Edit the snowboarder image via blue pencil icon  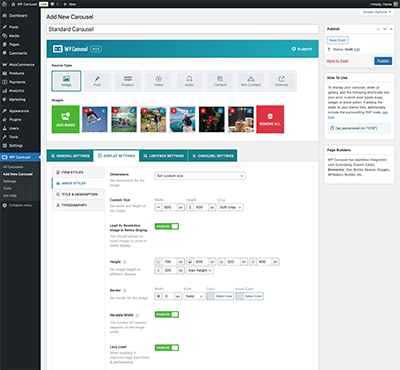[x=103, y=110]
